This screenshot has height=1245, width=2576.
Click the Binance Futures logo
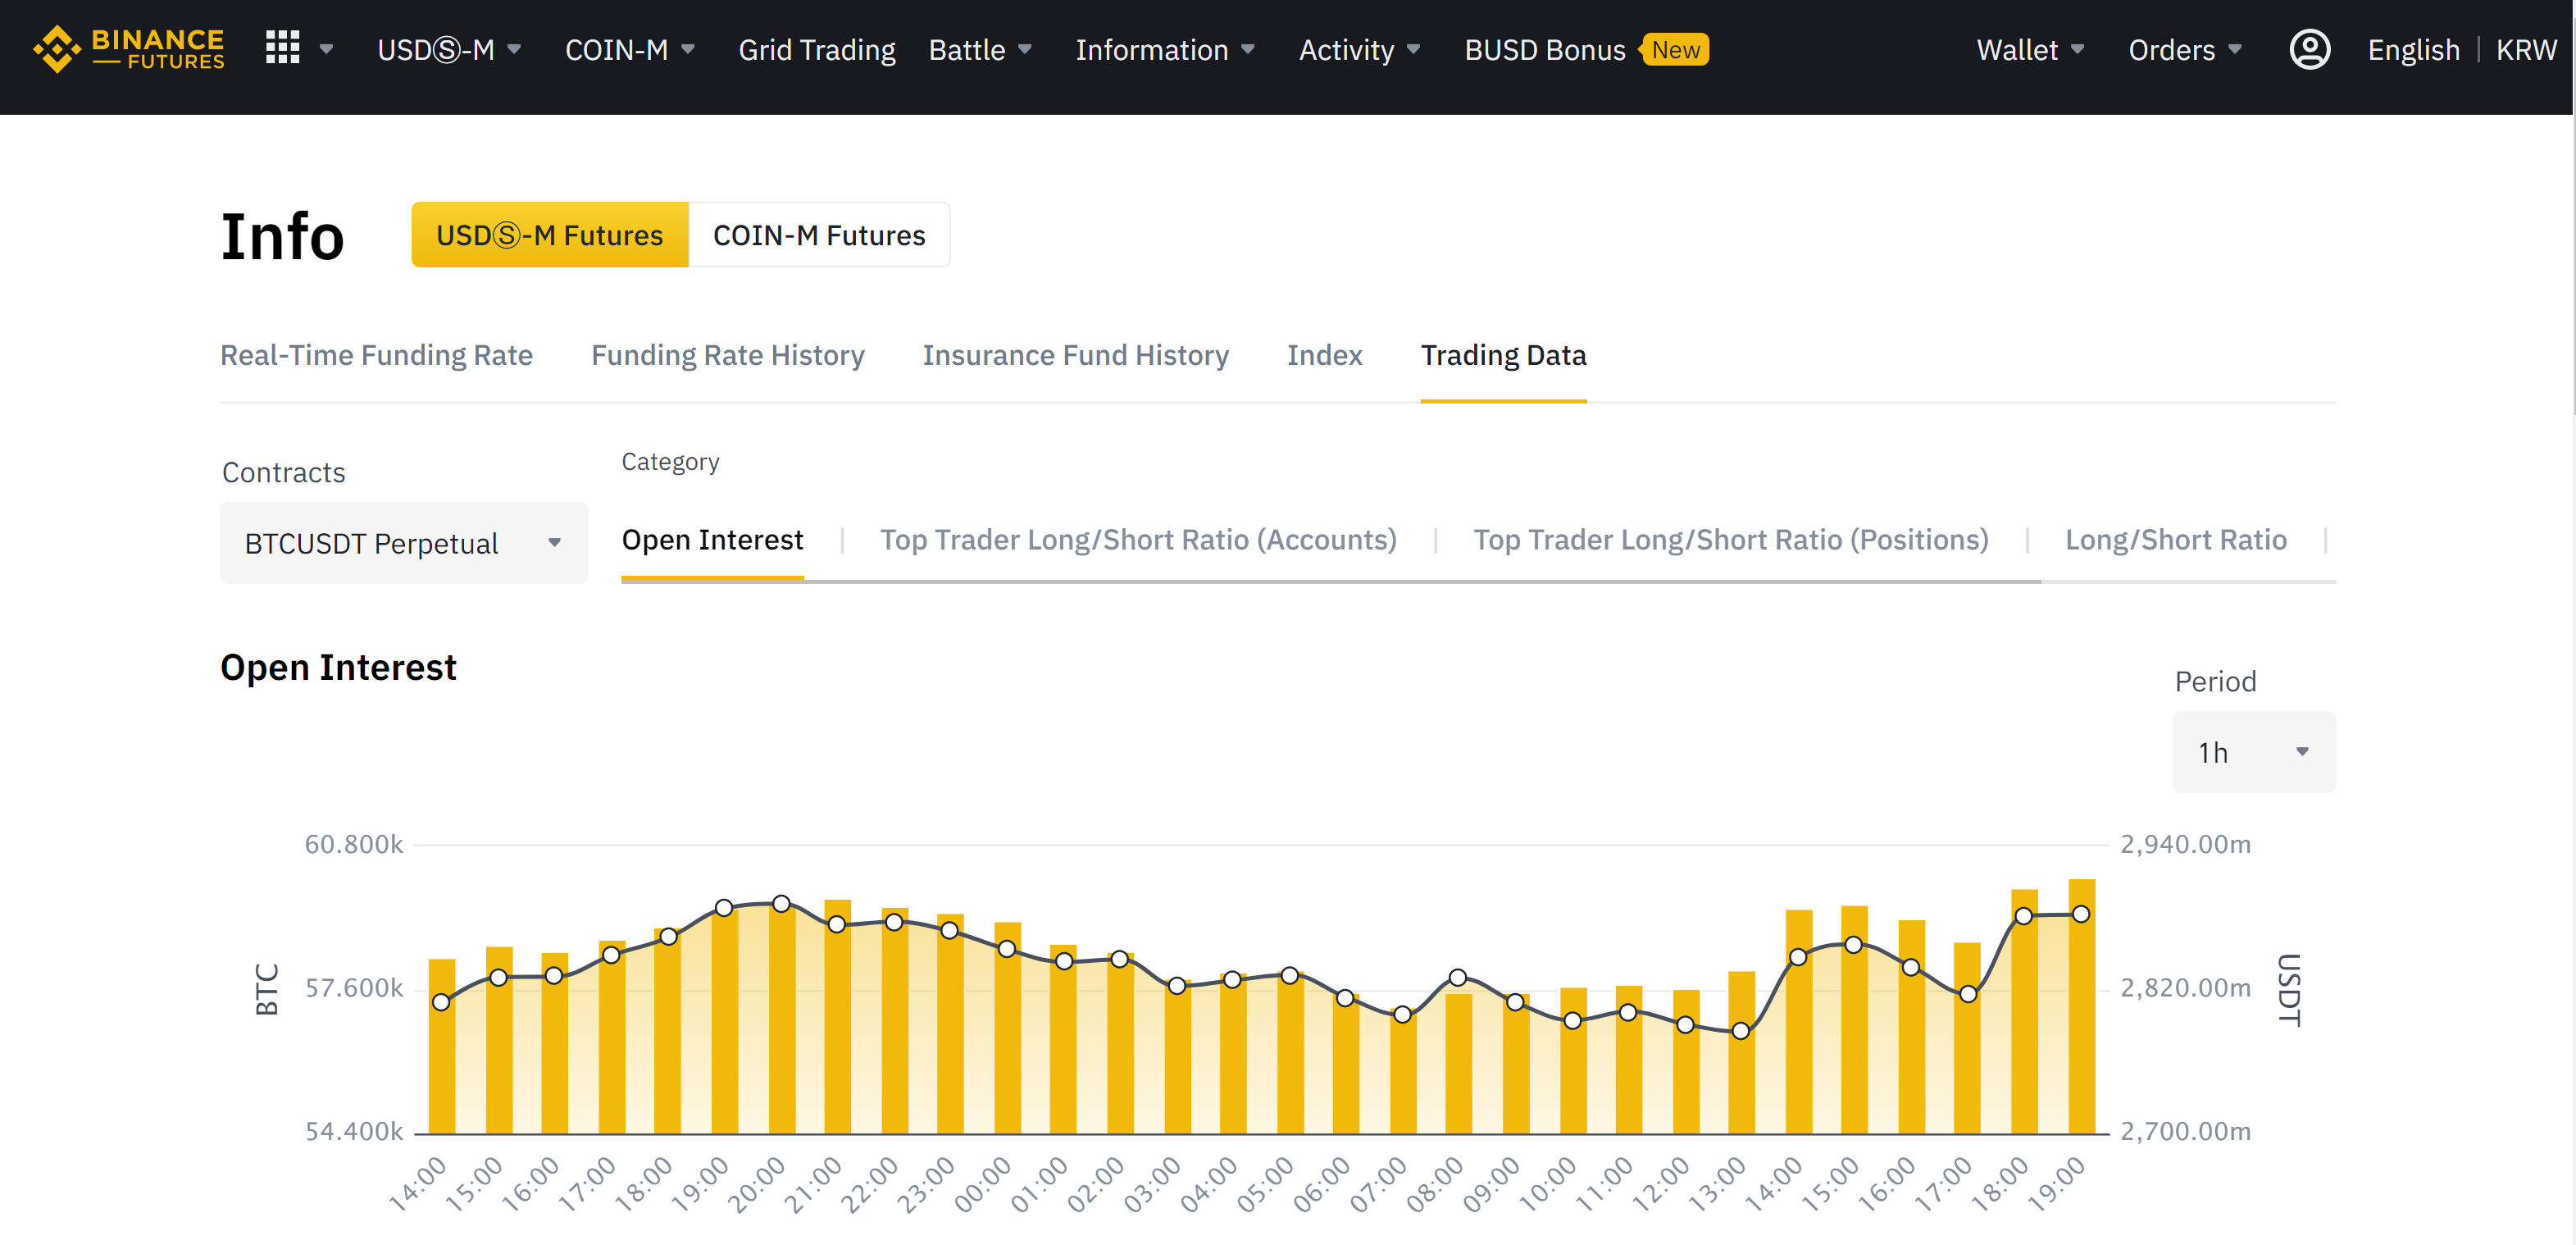pos(128,49)
